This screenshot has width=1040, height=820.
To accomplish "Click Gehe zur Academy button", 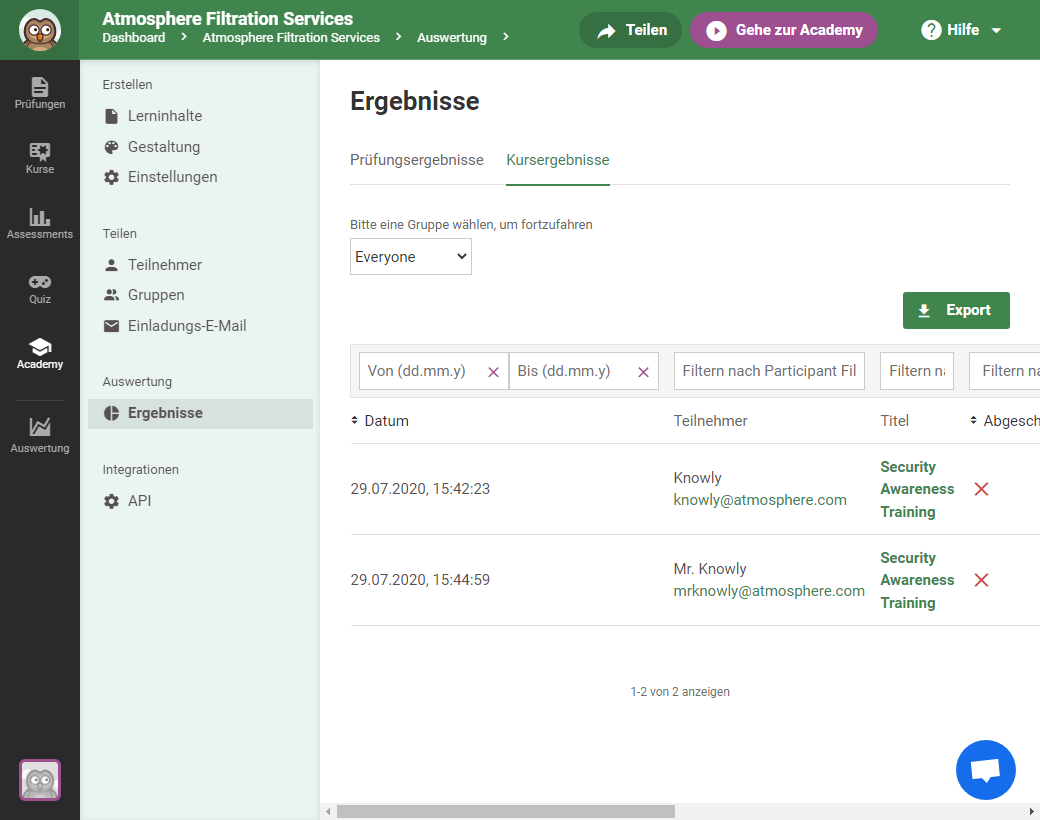I will point(784,30).
